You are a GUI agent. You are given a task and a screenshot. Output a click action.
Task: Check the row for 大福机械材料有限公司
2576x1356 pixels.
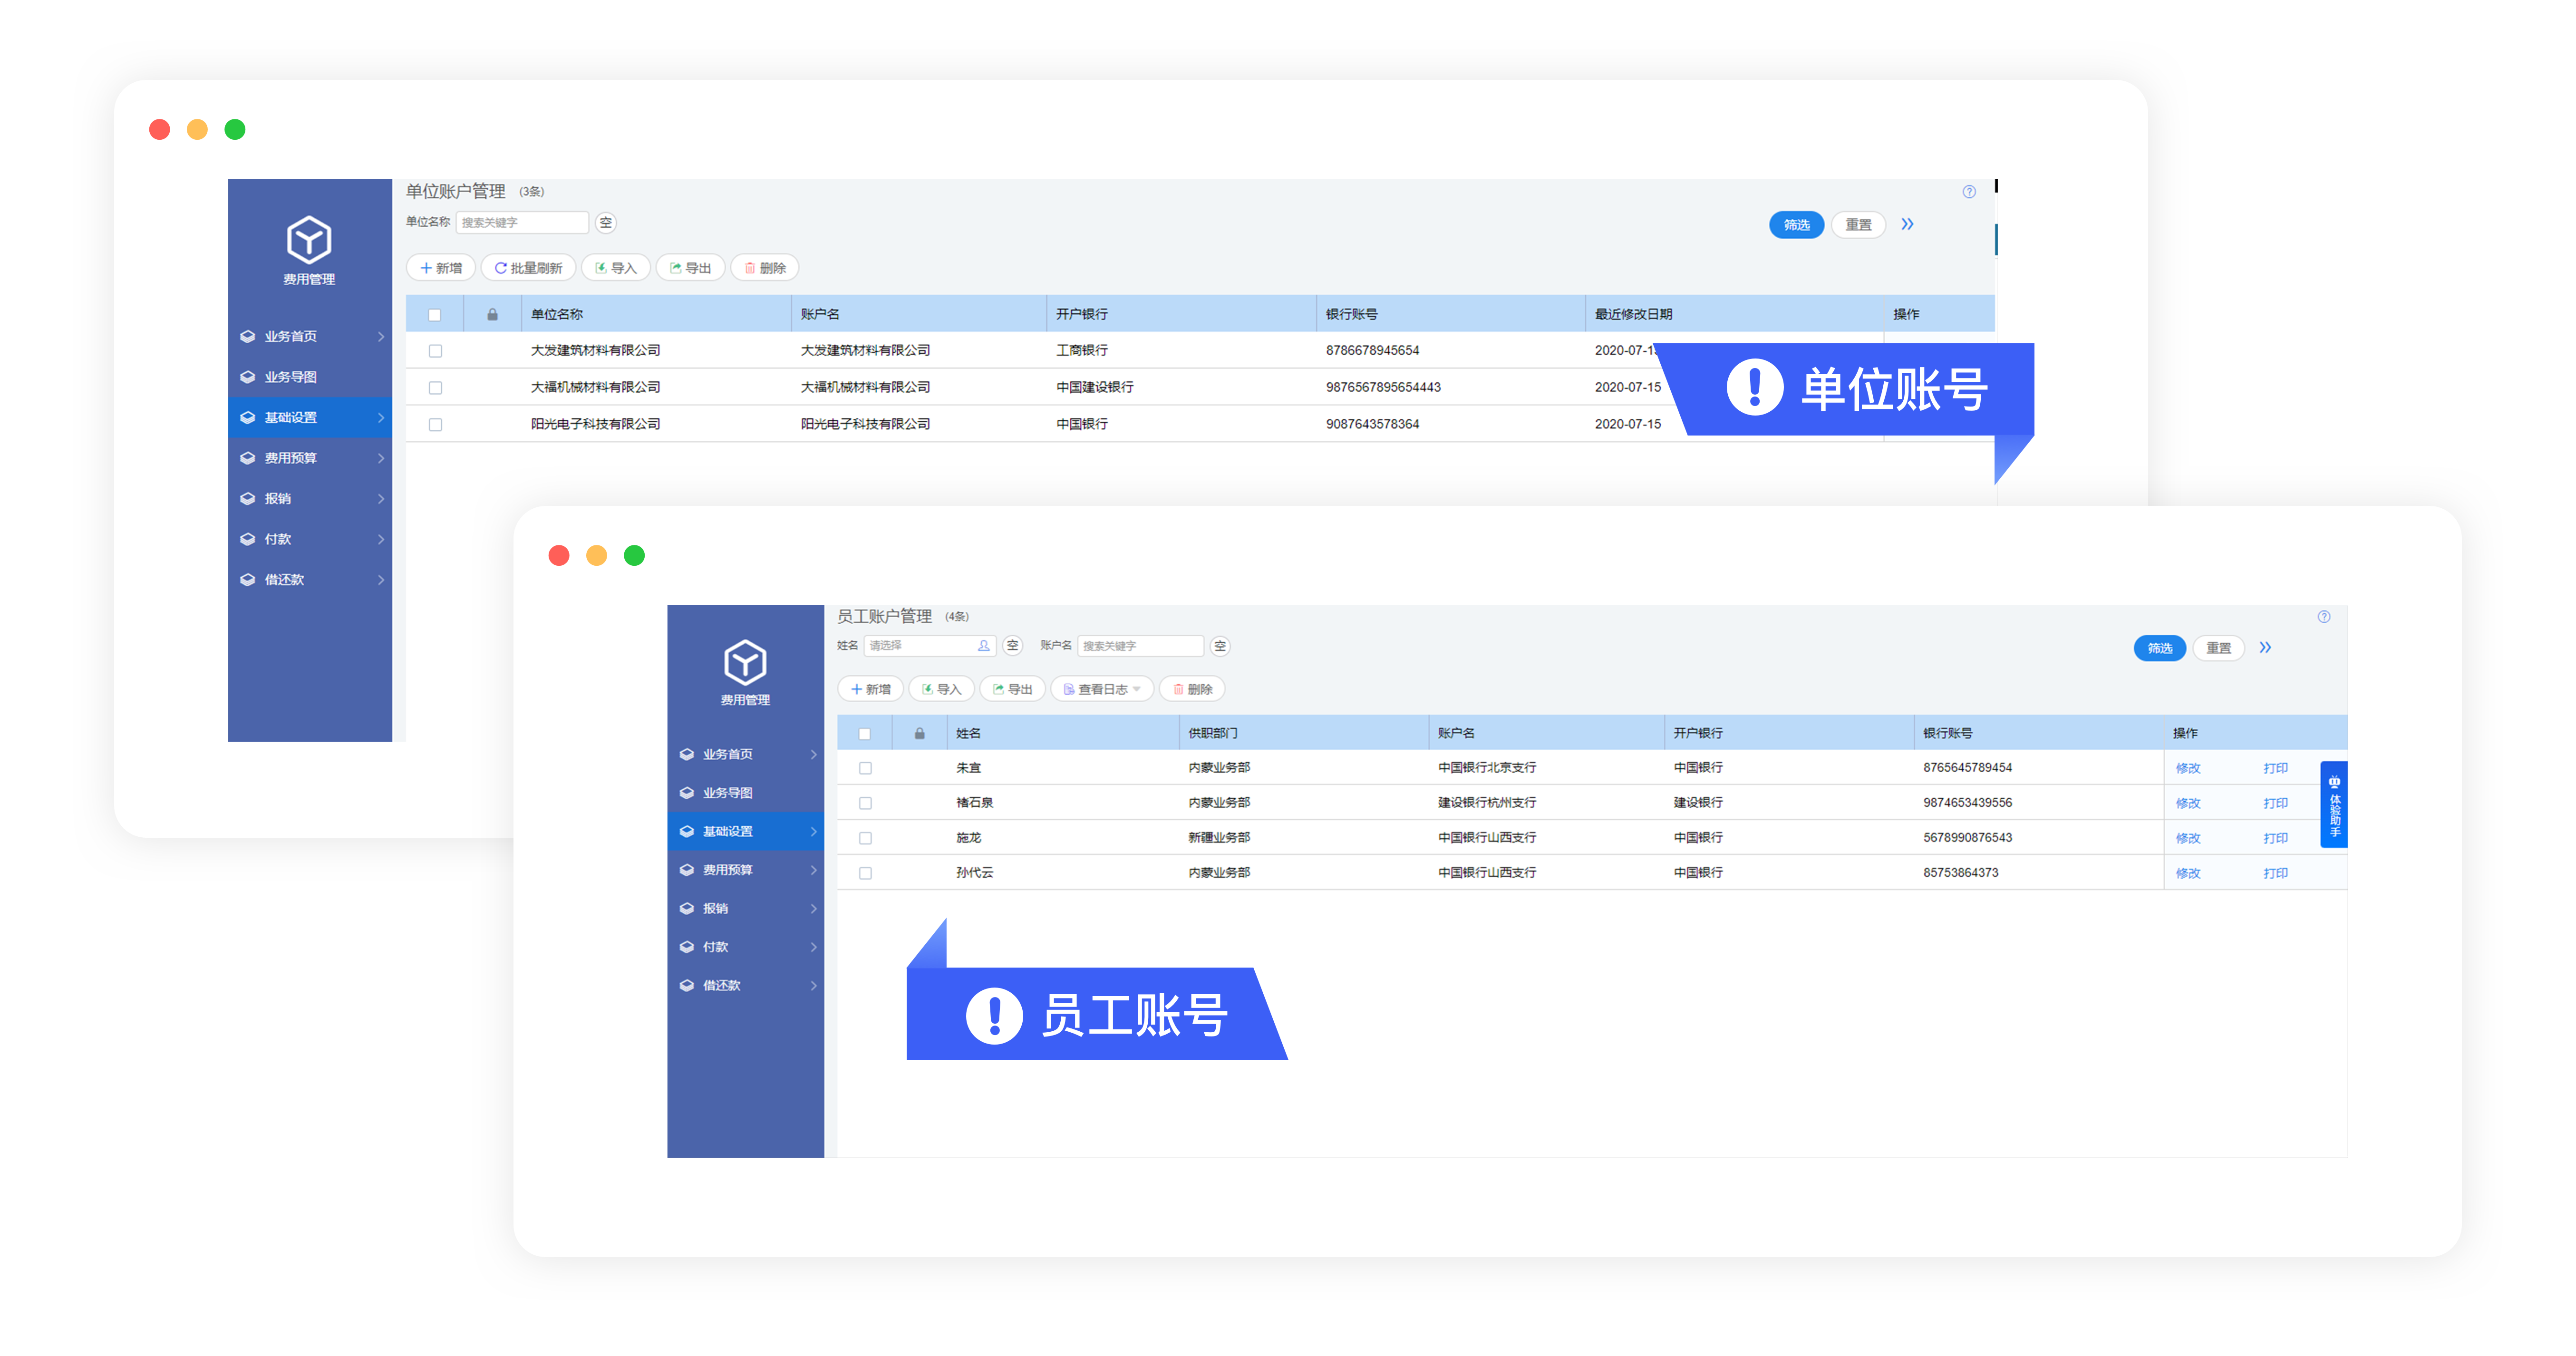pyautogui.click(x=435, y=388)
